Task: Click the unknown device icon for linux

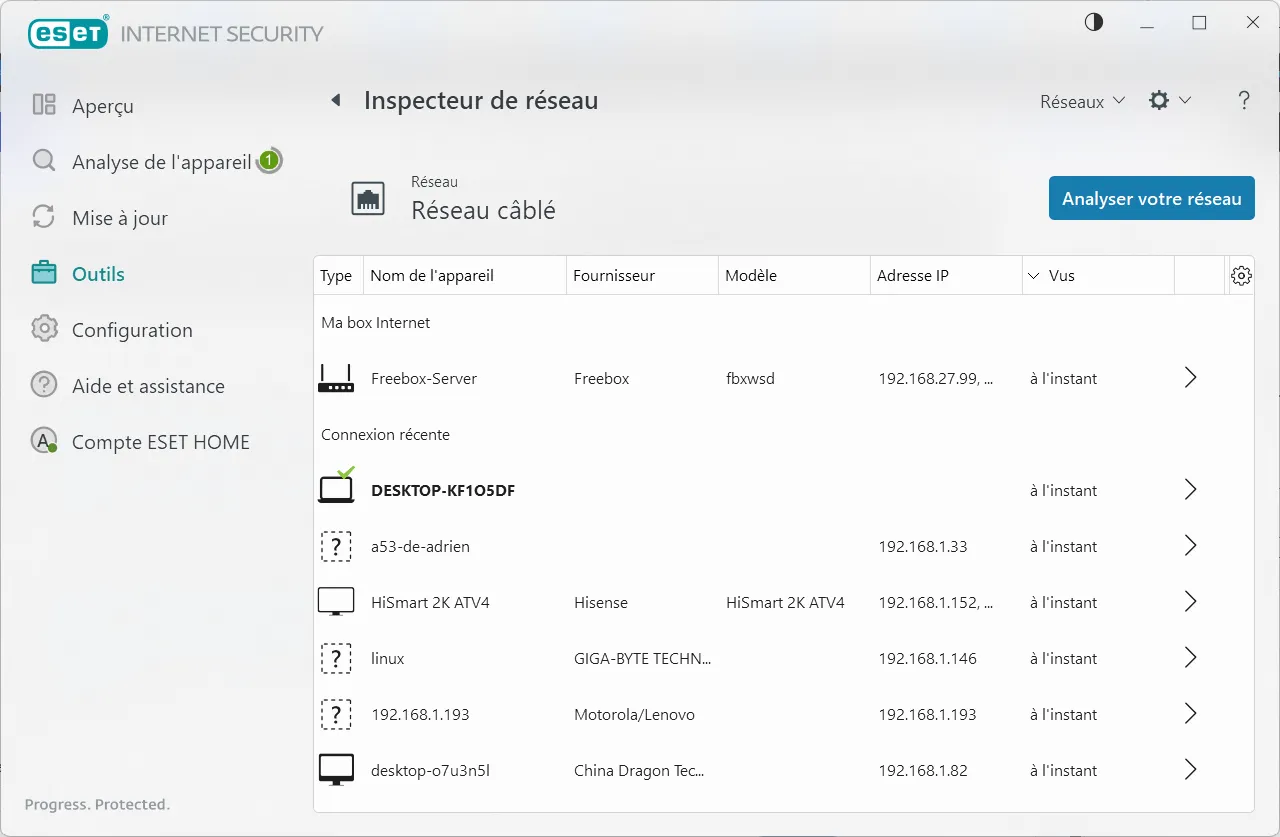Action: point(336,658)
